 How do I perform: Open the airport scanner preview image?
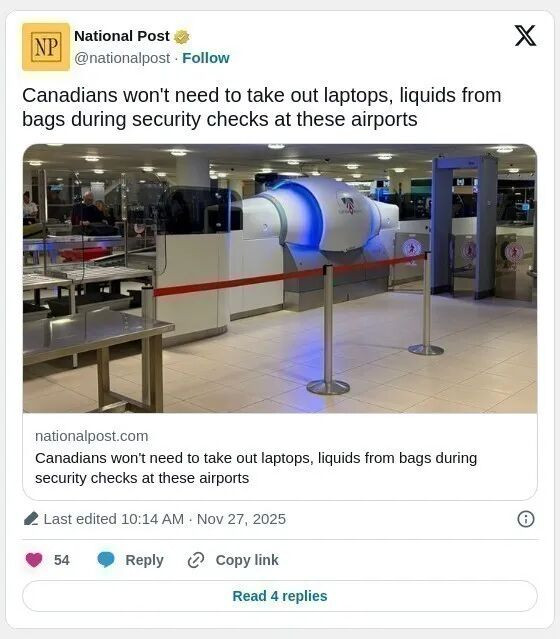point(280,278)
